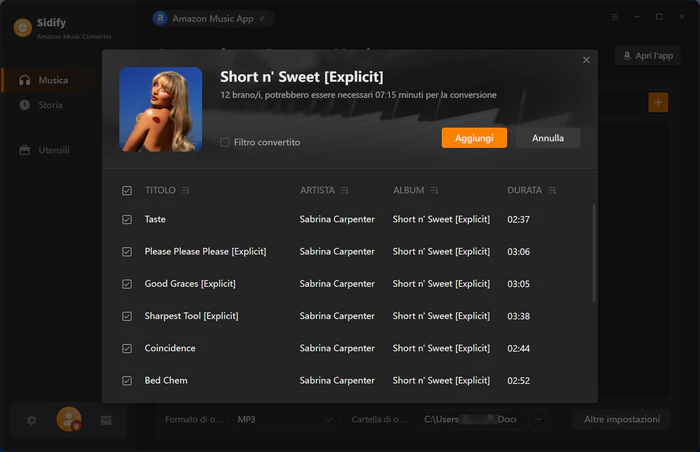Click the TITOLO column header
This screenshot has width=700, height=452.
tap(160, 190)
